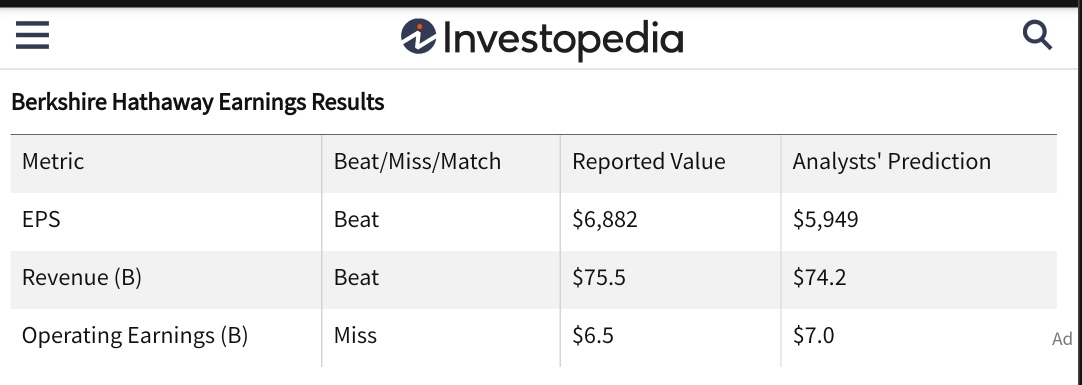1082x385 pixels.
Task: Click the Miss result for Operating Earnings
Action: 355,335
